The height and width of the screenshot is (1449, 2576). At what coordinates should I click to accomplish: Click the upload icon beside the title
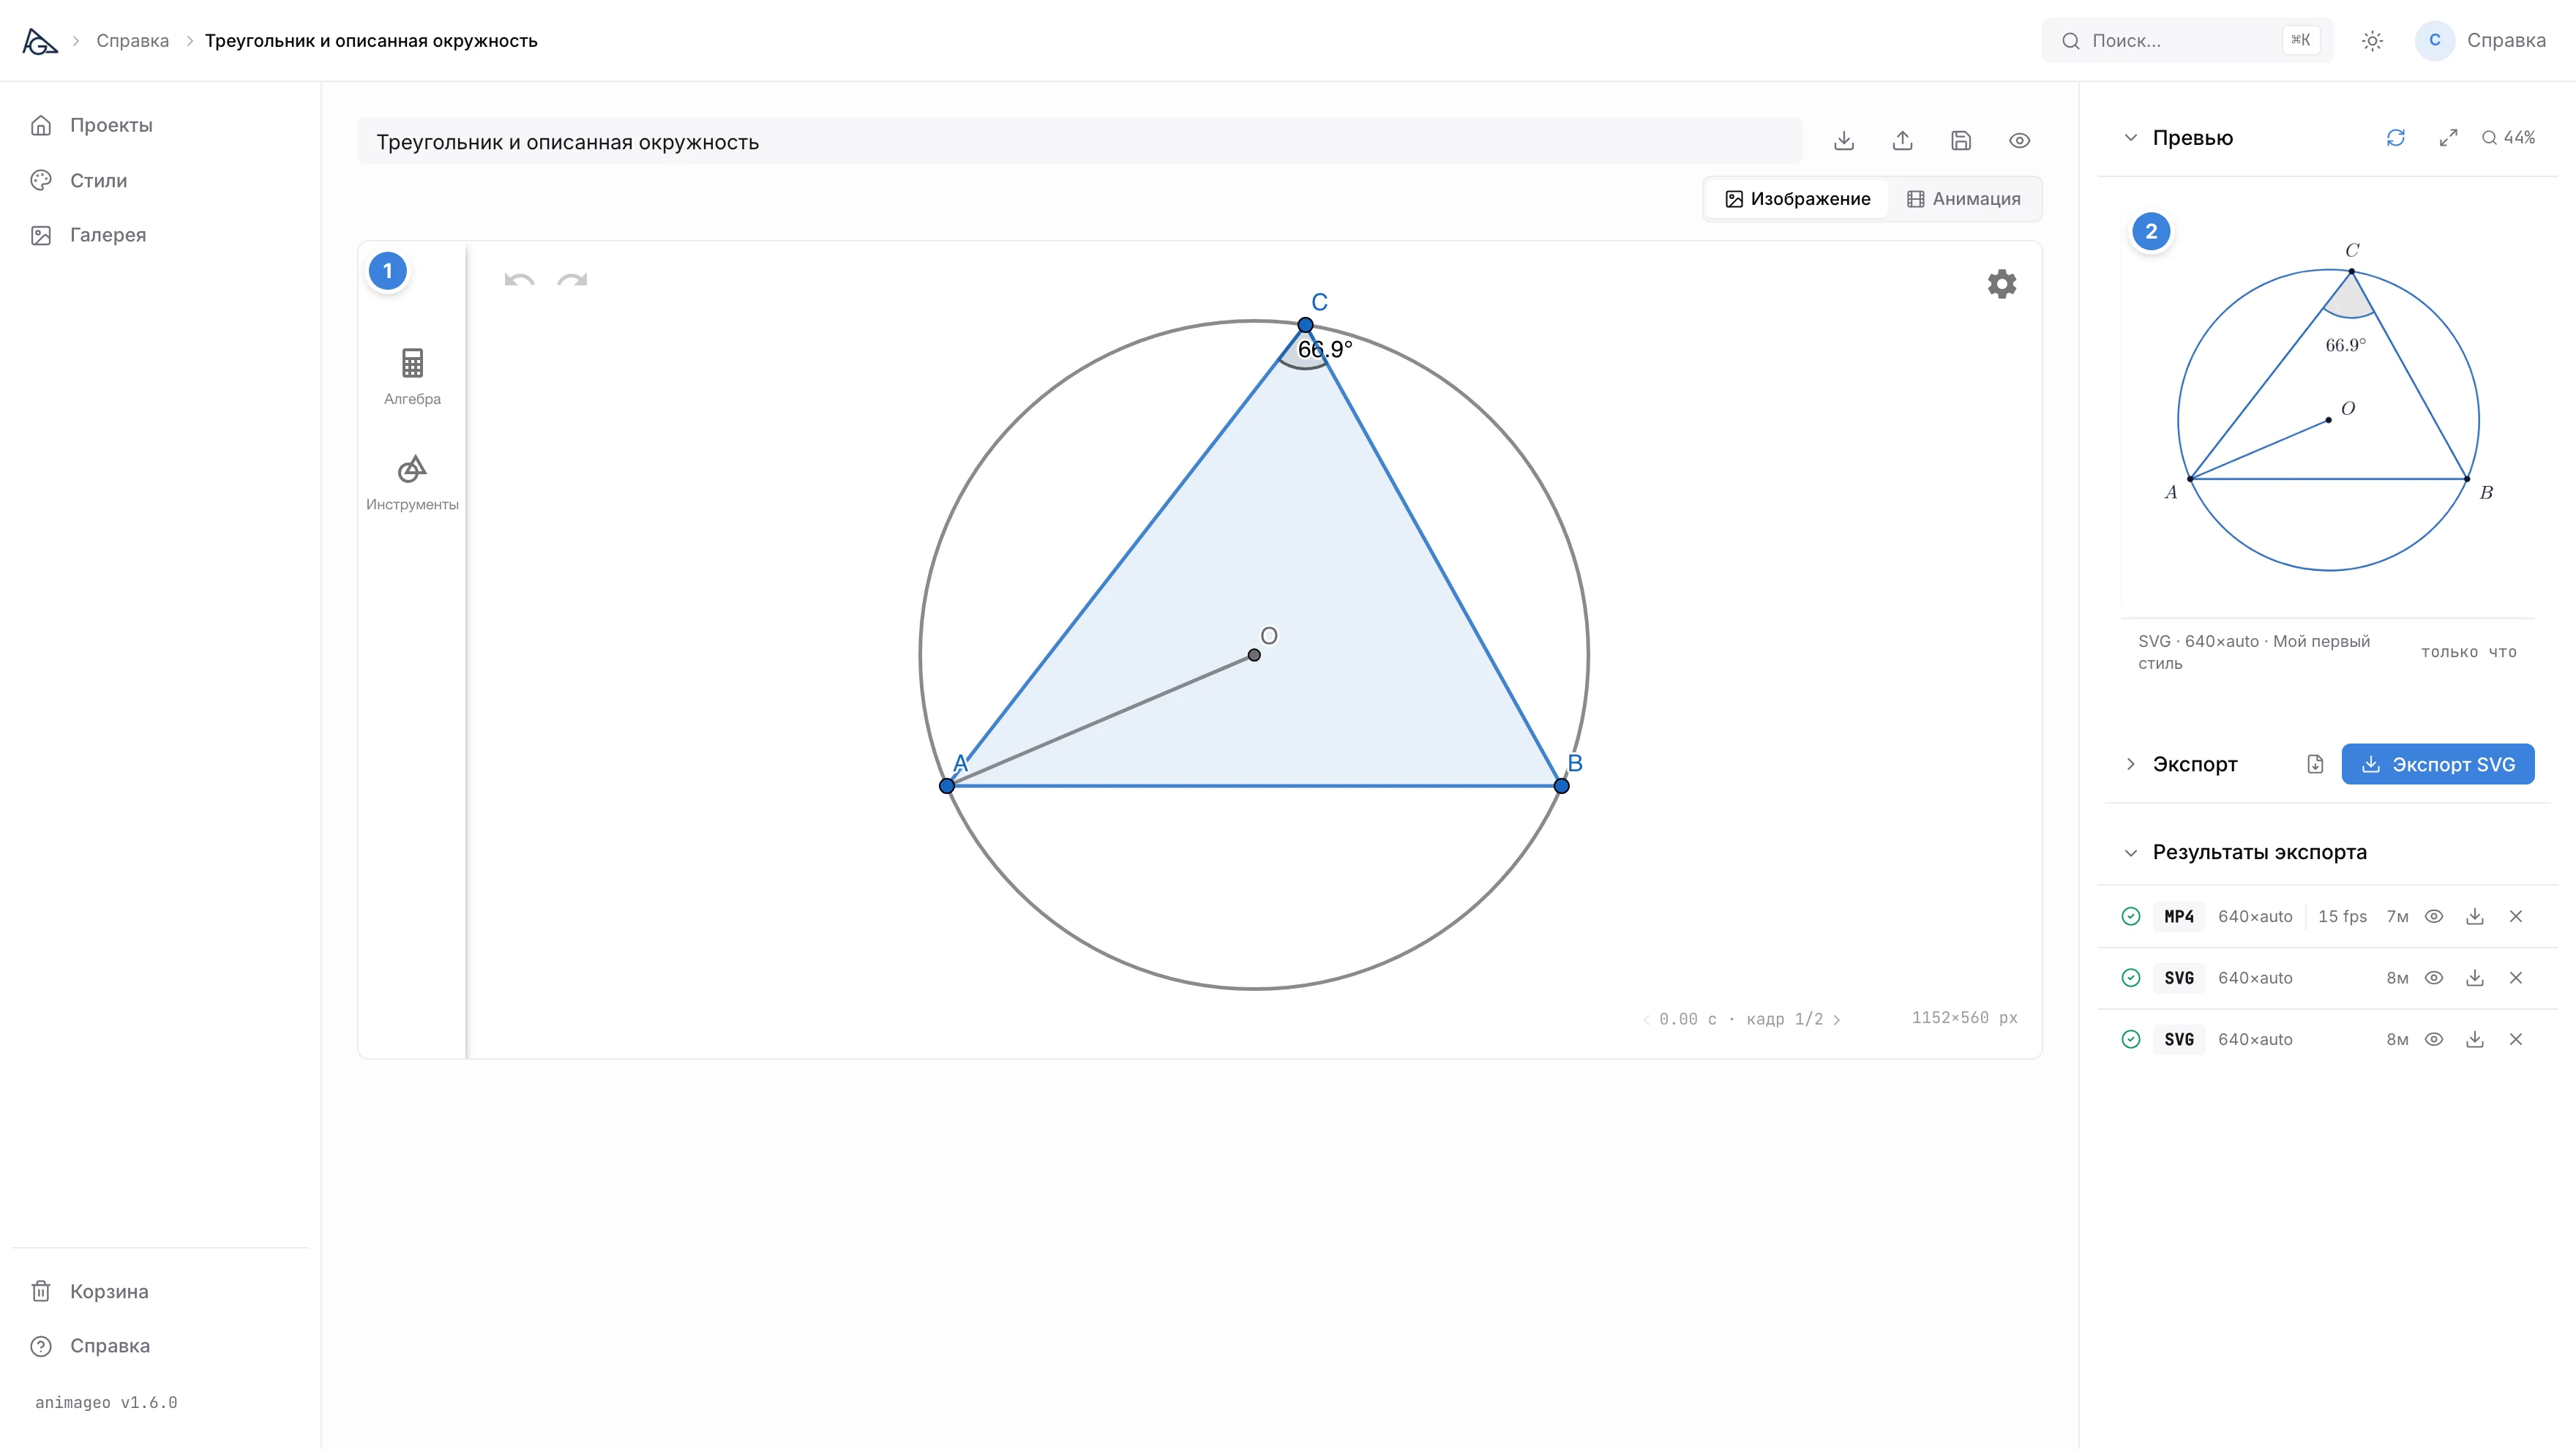1902,141
